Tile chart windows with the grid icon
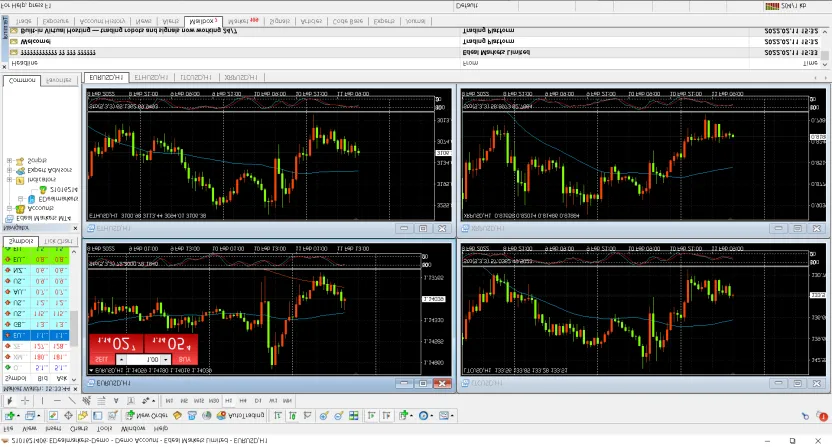Image resolution: width=833 pixels, height=447 pixels. pos(353,416)
